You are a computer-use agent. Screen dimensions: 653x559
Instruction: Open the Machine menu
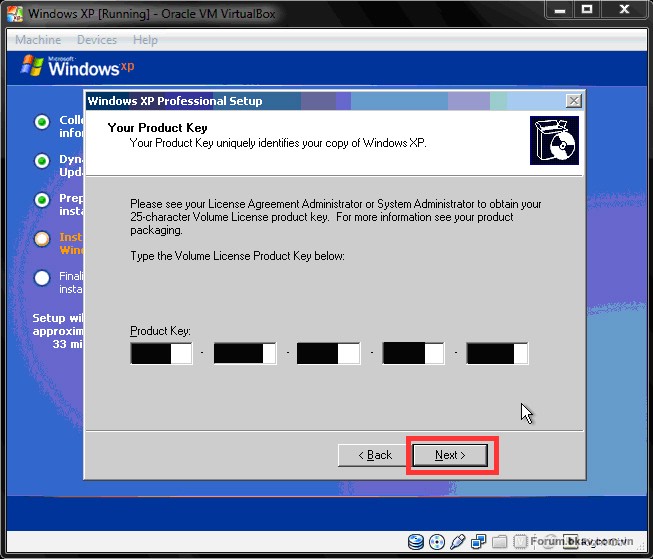click(x=38, y=40)
